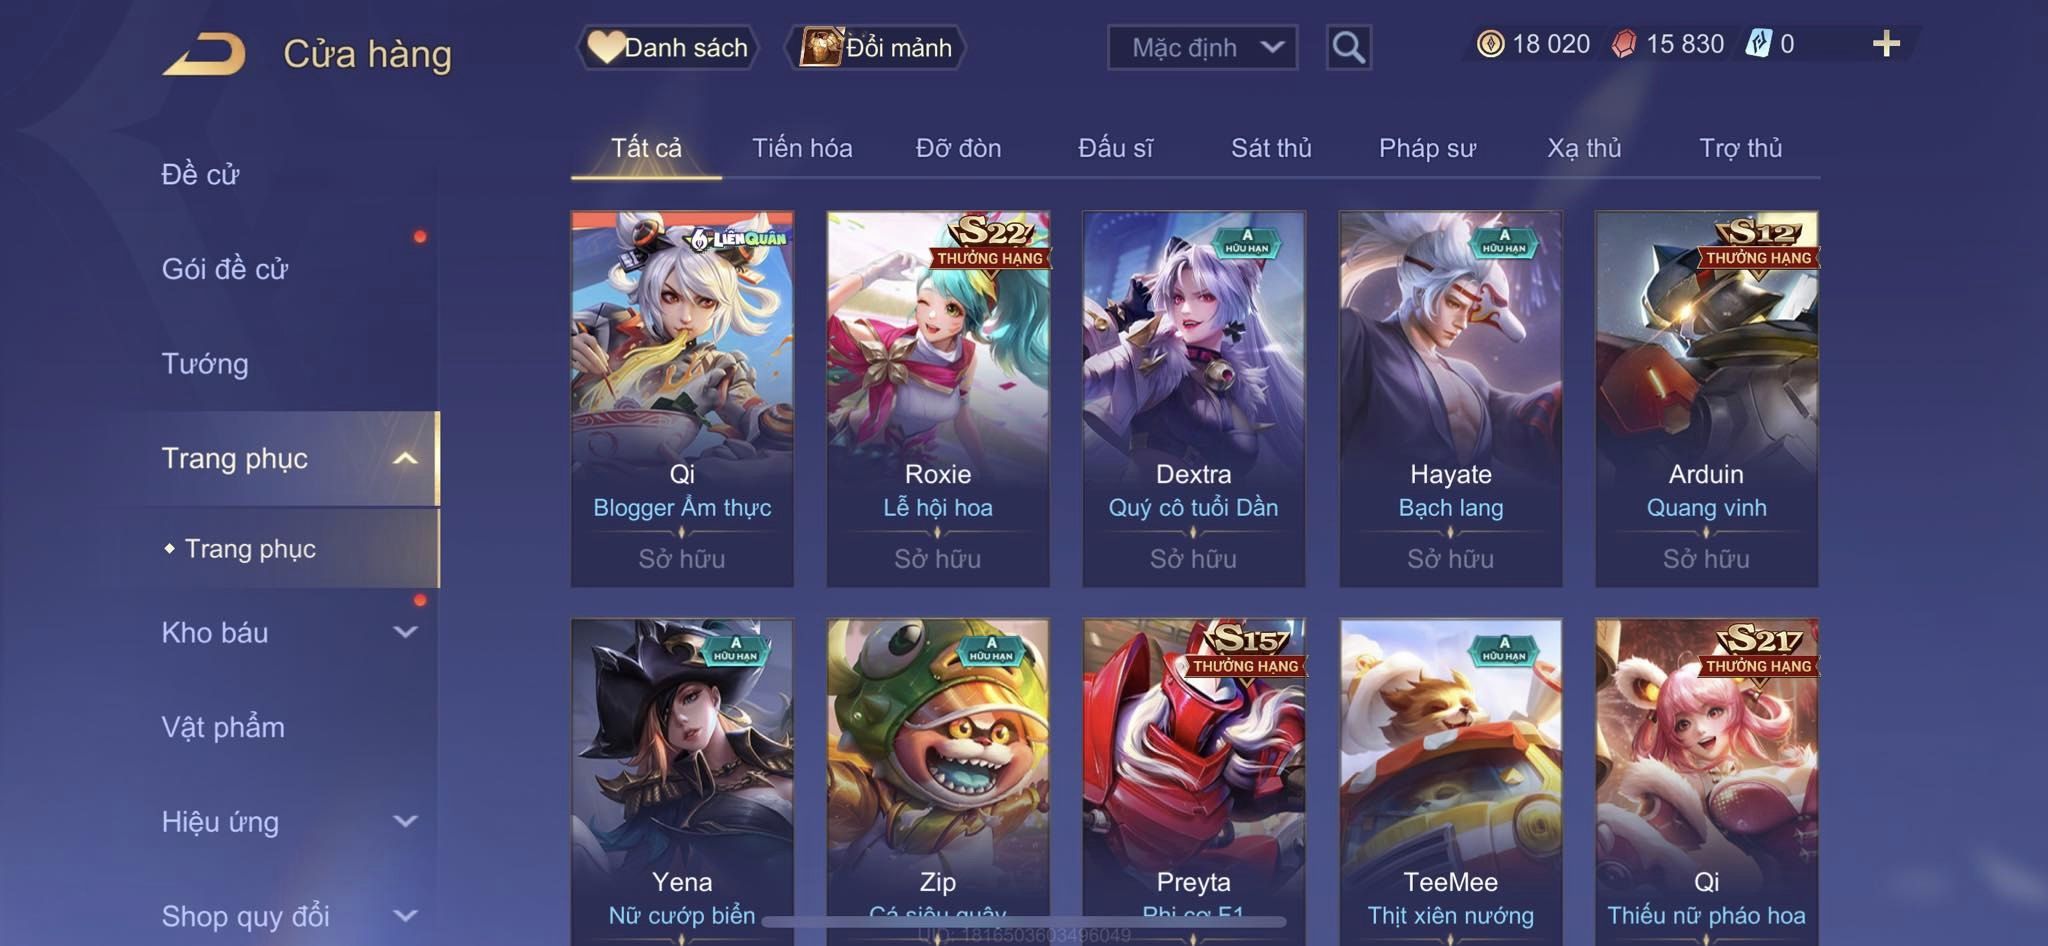Tap the blue voucher currency icon
This screenshot has height=946, width=2048.
pyautogui.click(x=1758, y=44)
